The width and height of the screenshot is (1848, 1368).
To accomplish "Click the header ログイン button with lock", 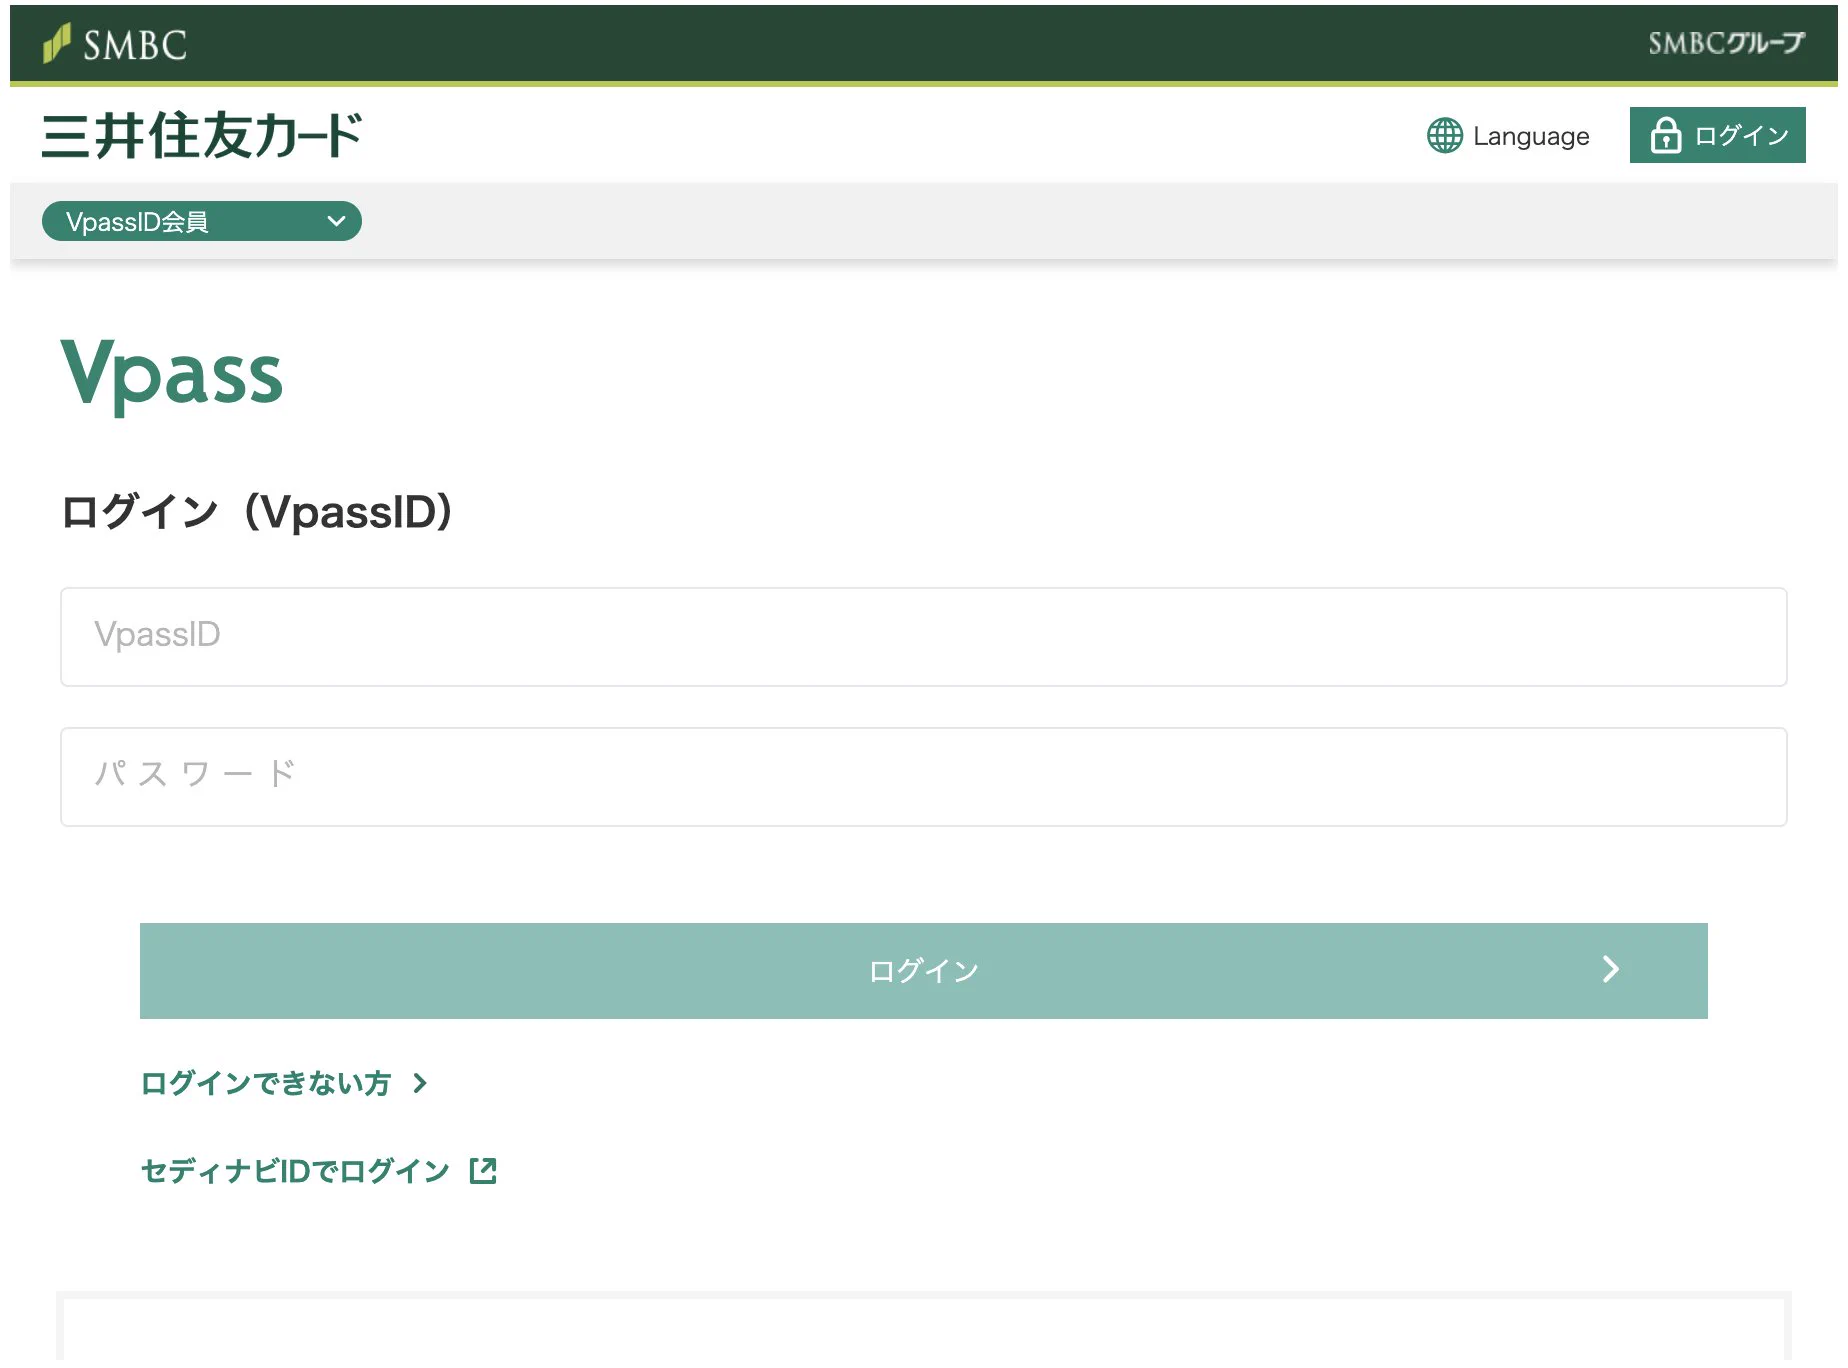I will tap(1717, 135).
